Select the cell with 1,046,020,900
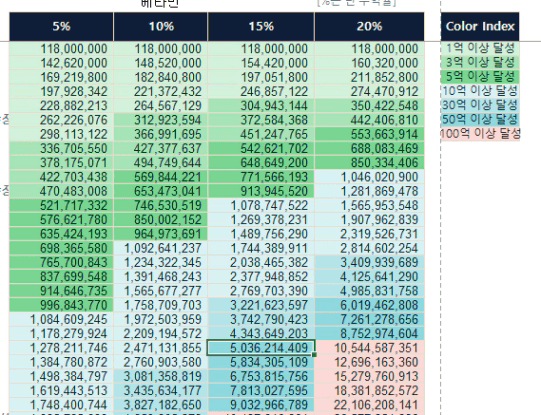 (370, 177)
